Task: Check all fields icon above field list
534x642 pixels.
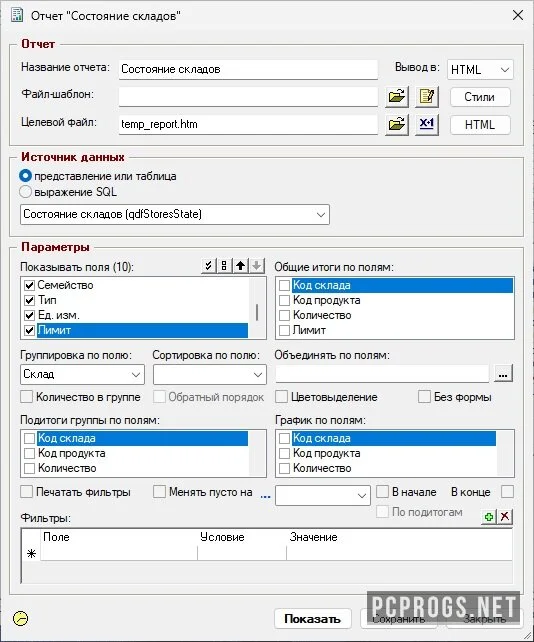Action: pos(208,266)
